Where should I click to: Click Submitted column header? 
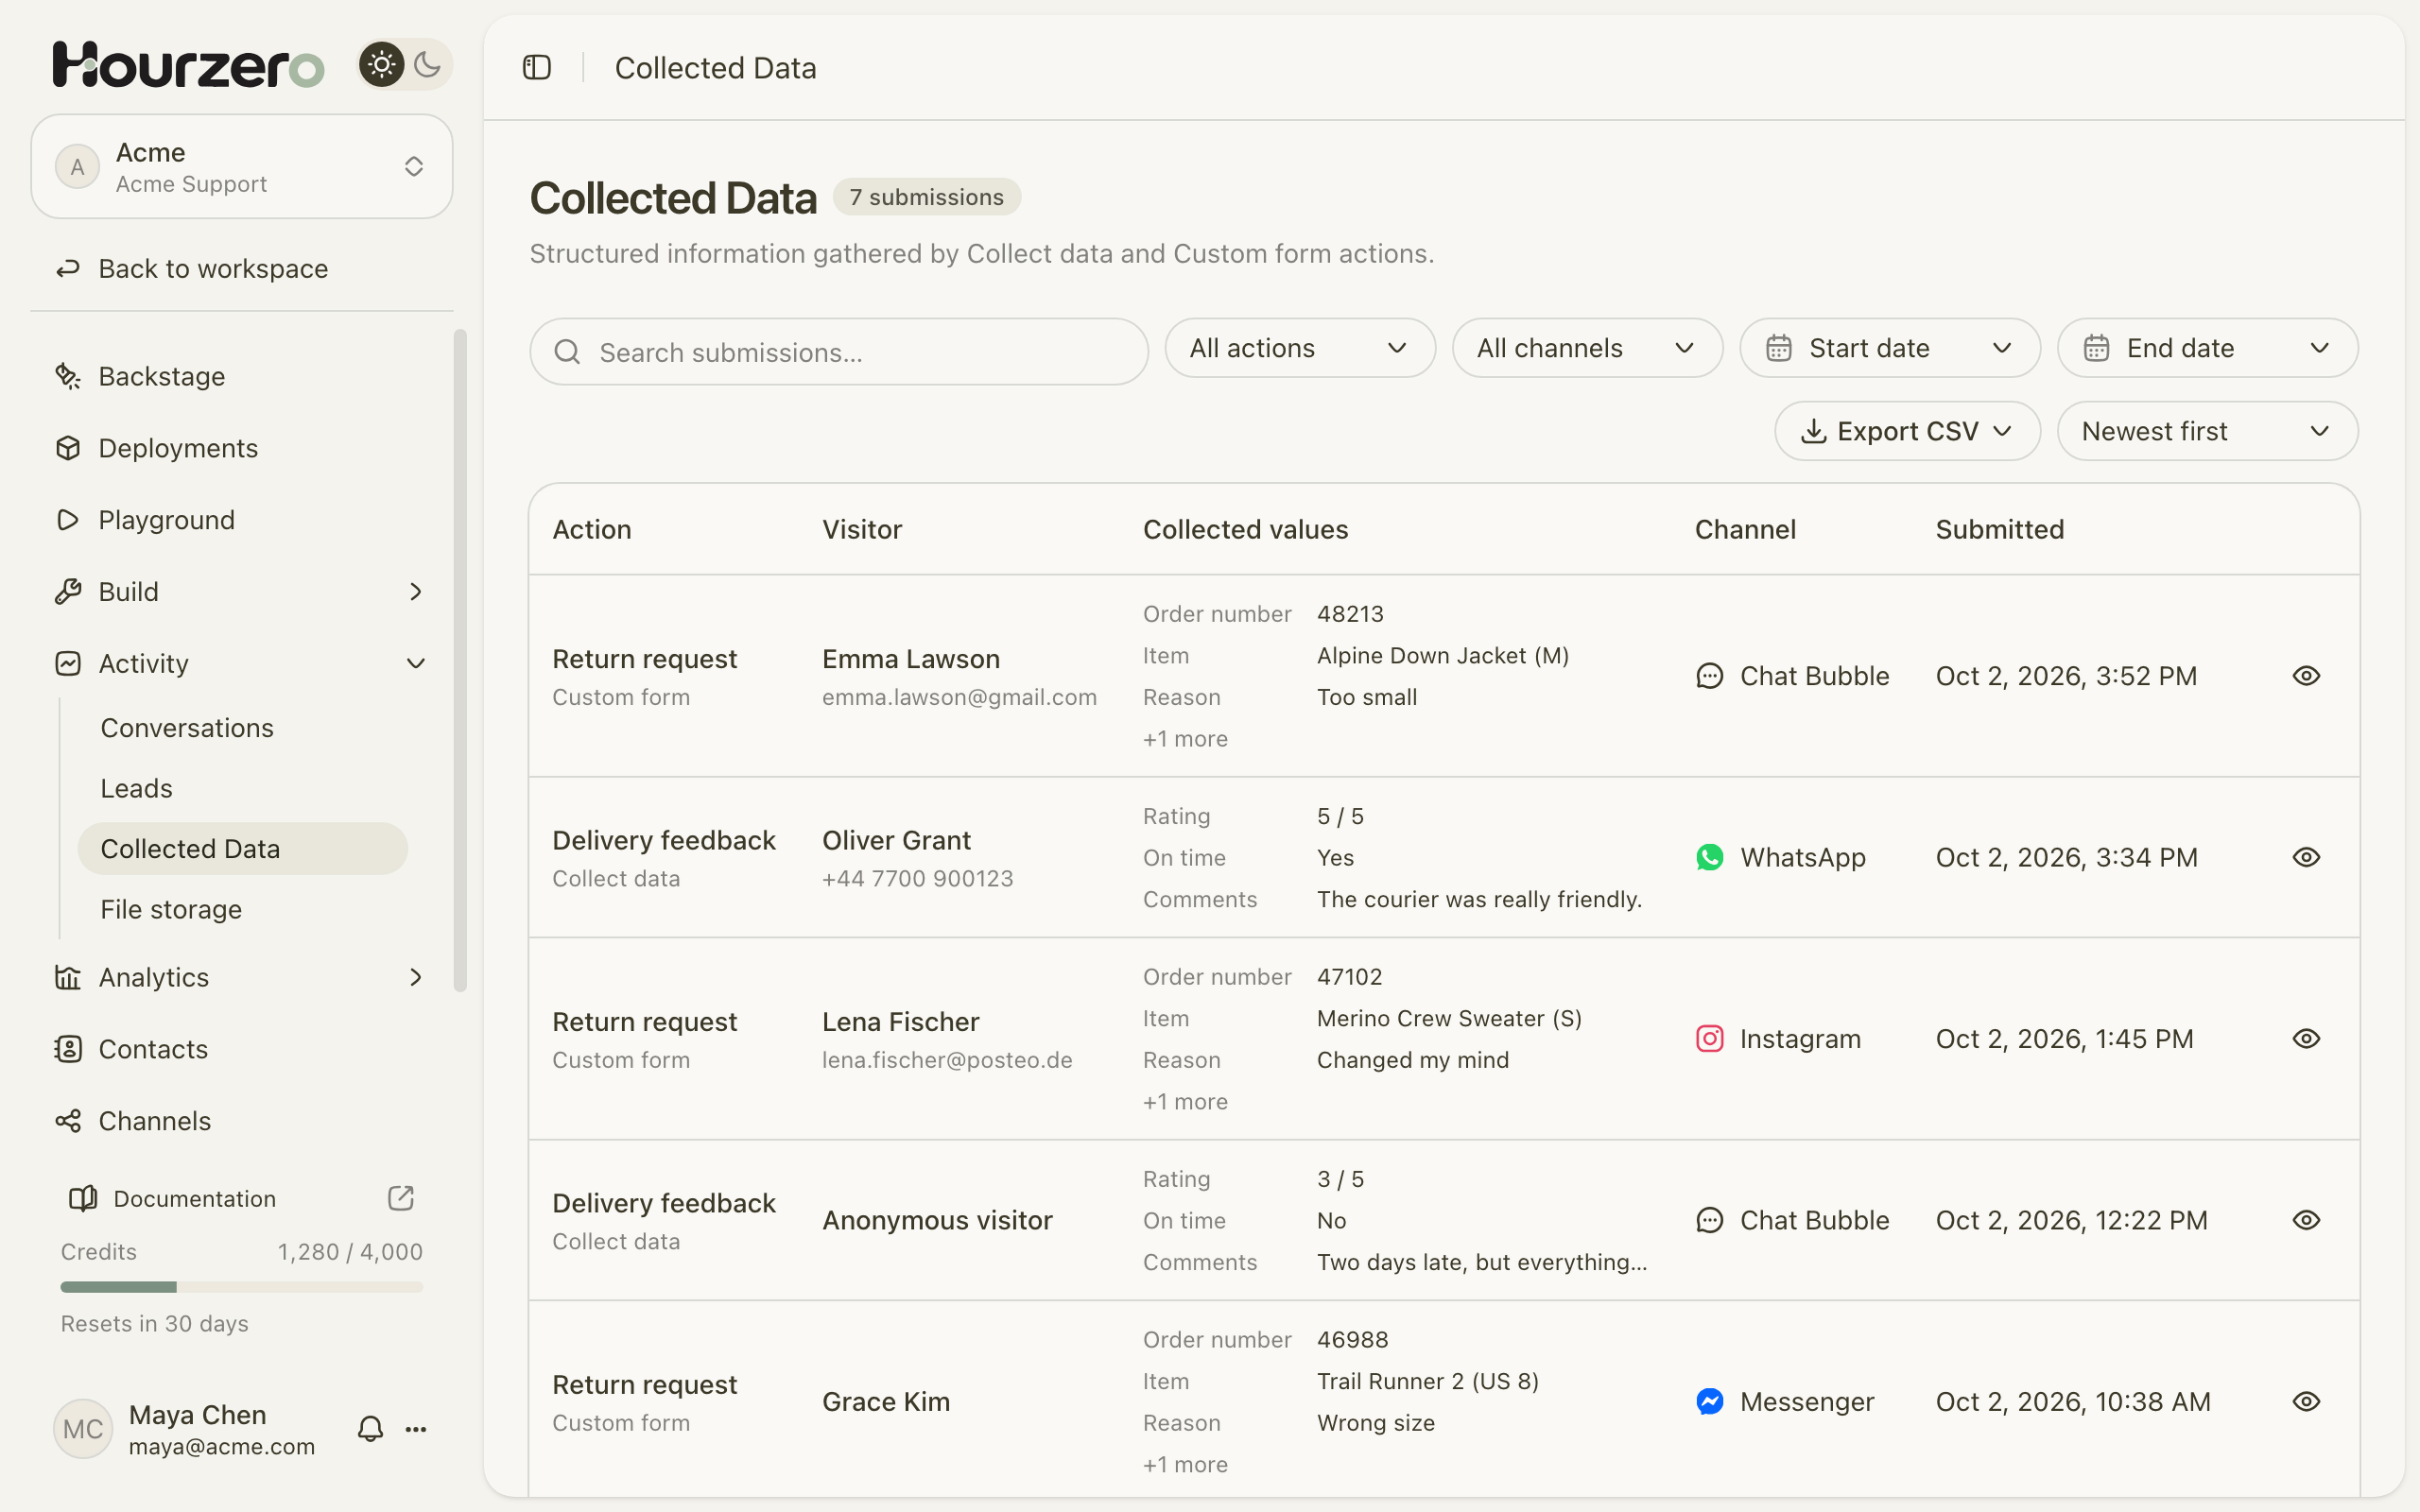tap(1999, 529)
